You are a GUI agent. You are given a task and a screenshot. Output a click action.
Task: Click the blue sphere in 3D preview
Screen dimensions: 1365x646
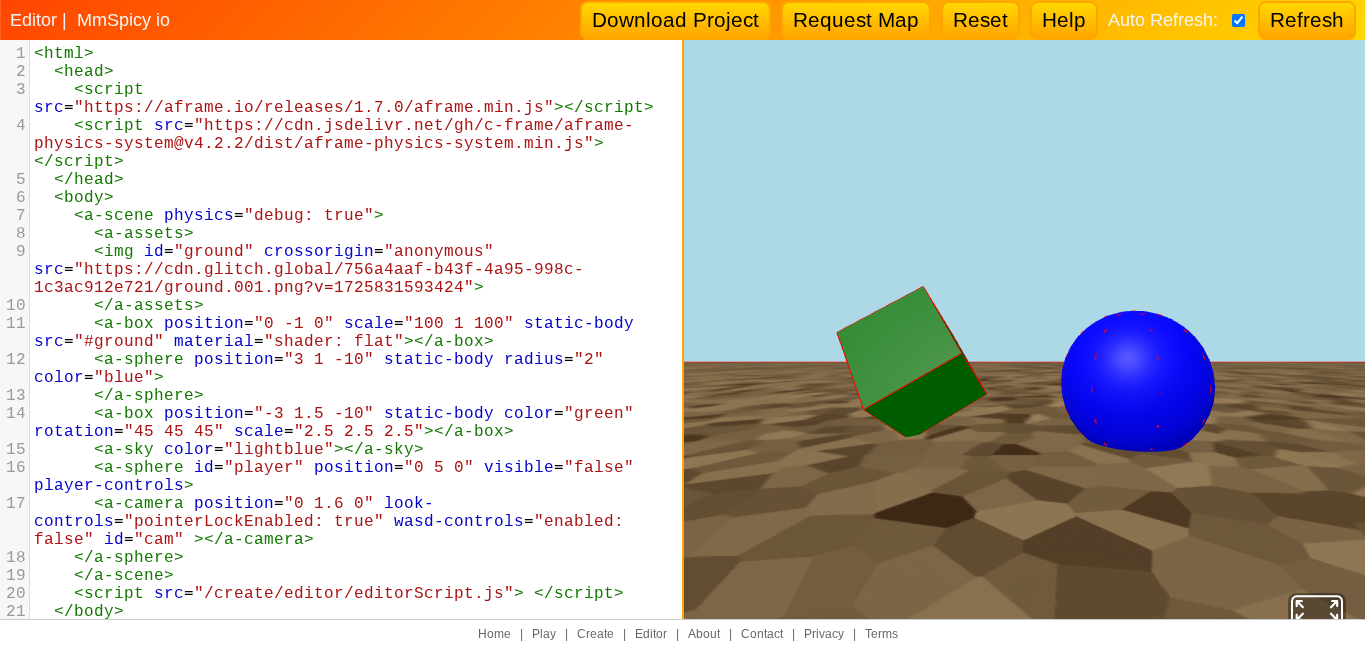tap(1137, 381)
